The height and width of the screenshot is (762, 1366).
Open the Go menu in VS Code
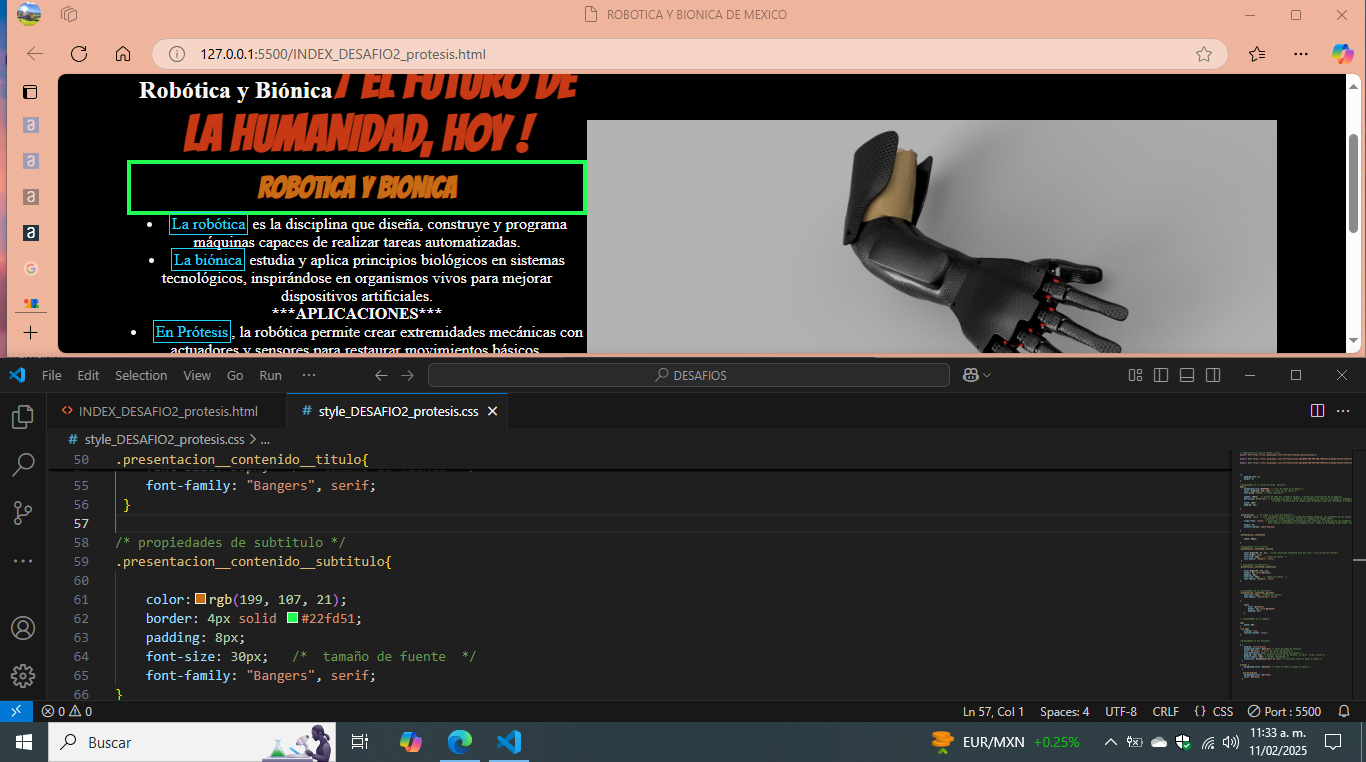click(235, 375)
